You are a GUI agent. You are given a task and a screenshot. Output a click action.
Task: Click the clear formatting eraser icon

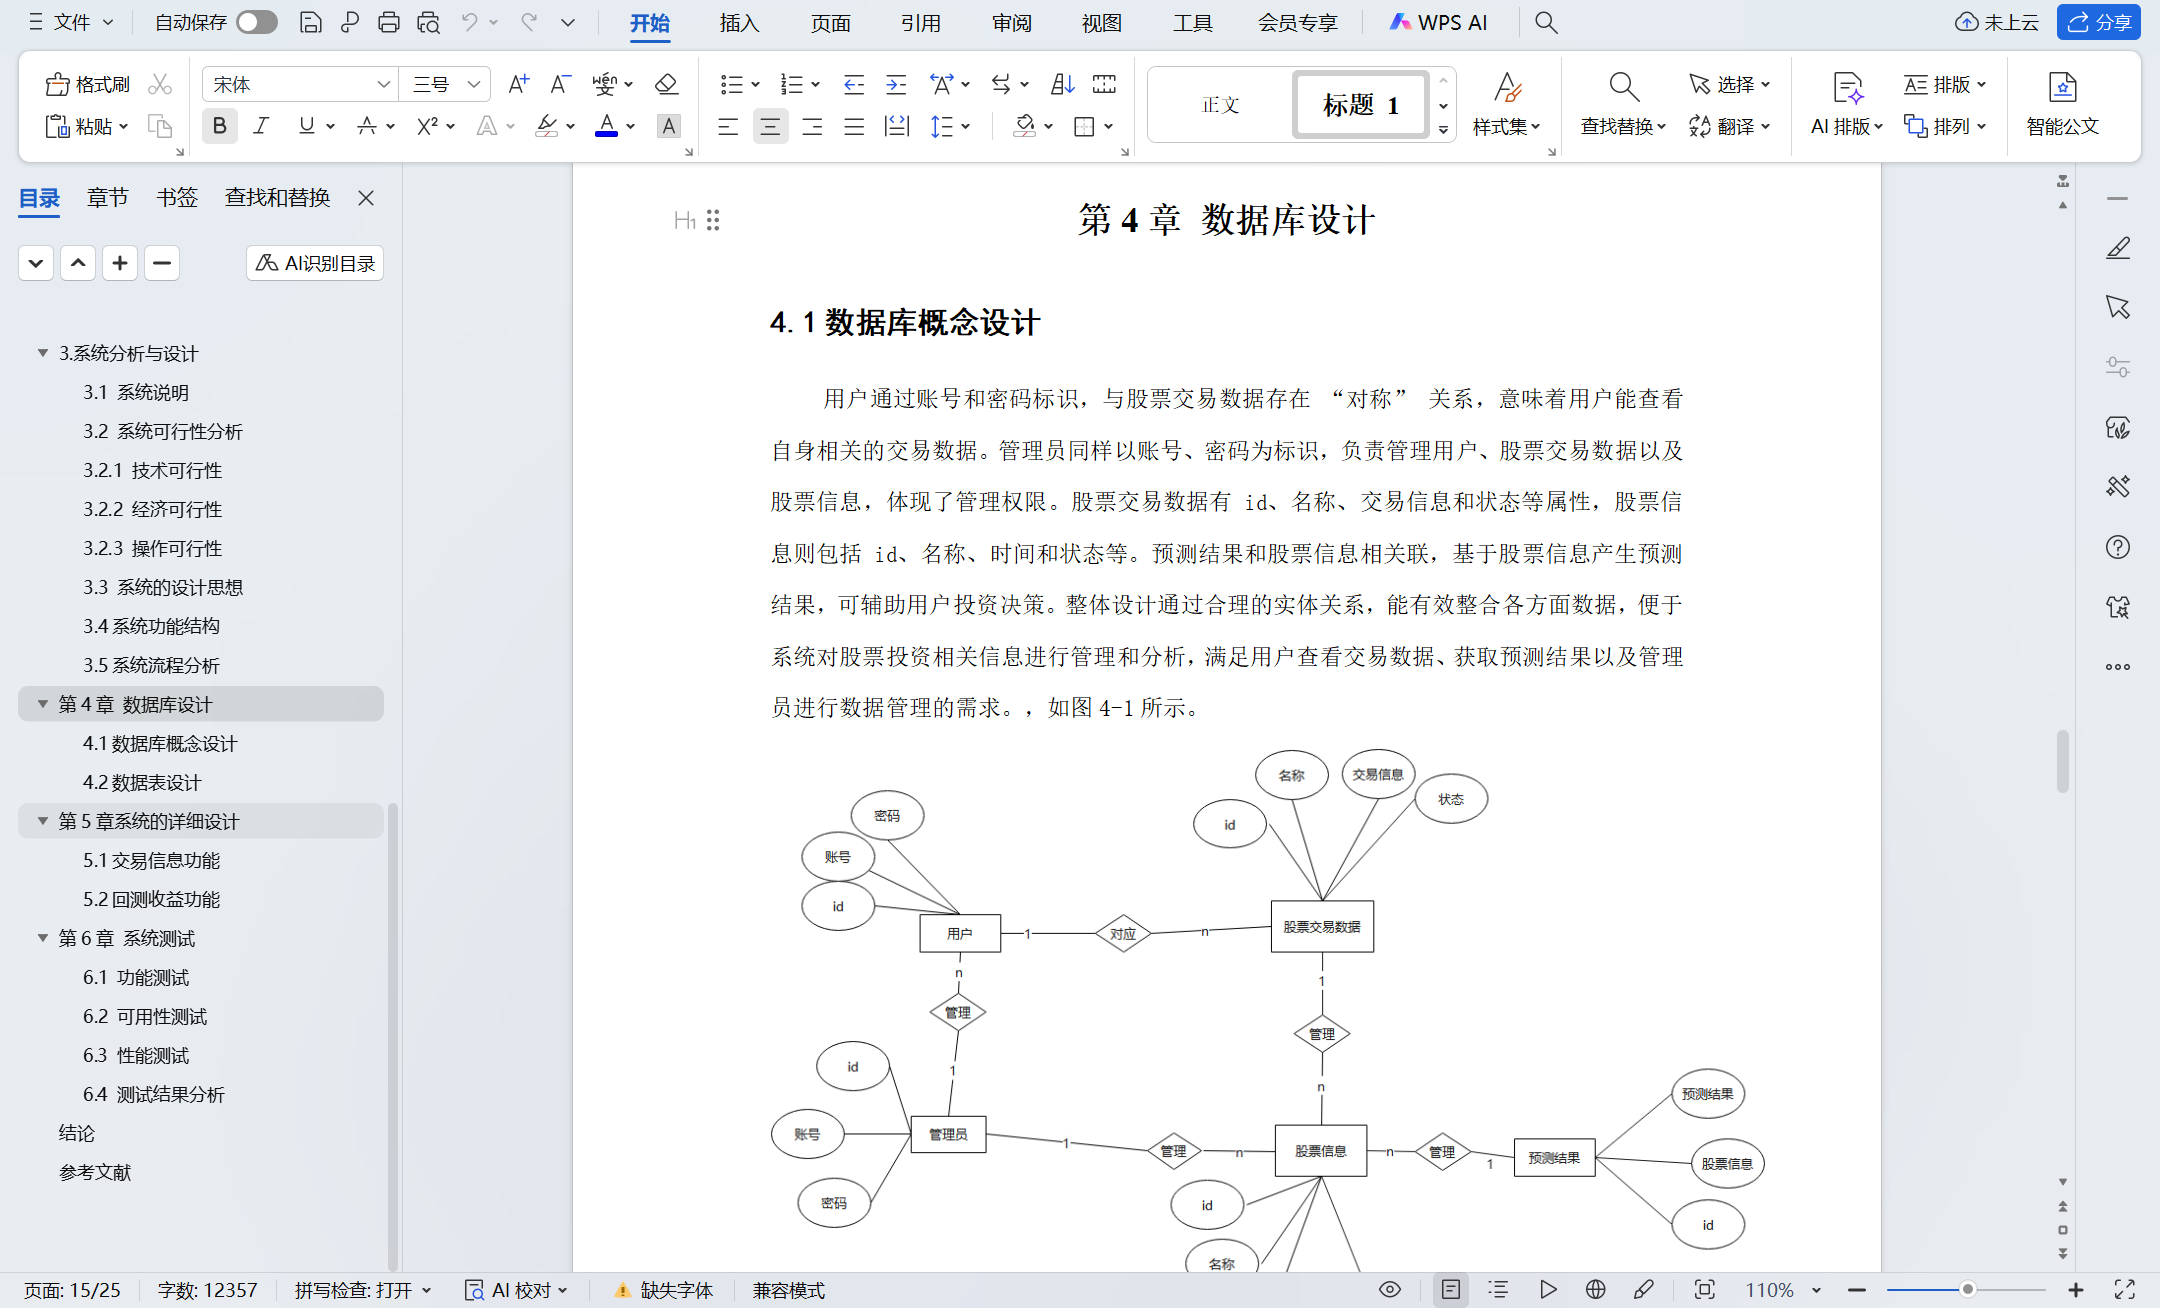666,85
